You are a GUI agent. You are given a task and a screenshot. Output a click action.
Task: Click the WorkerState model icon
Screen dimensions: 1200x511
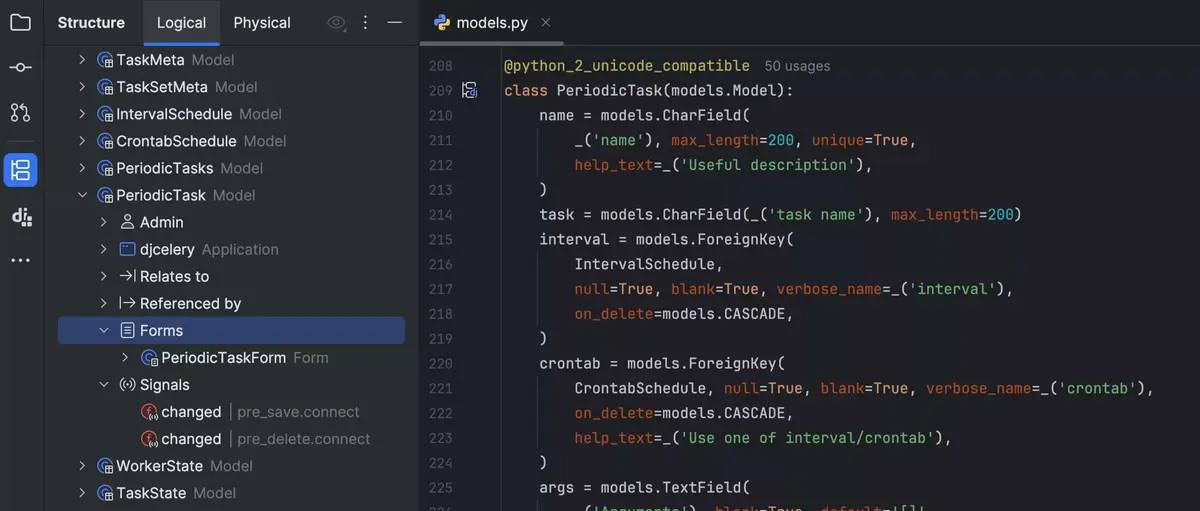click(105, 466)
